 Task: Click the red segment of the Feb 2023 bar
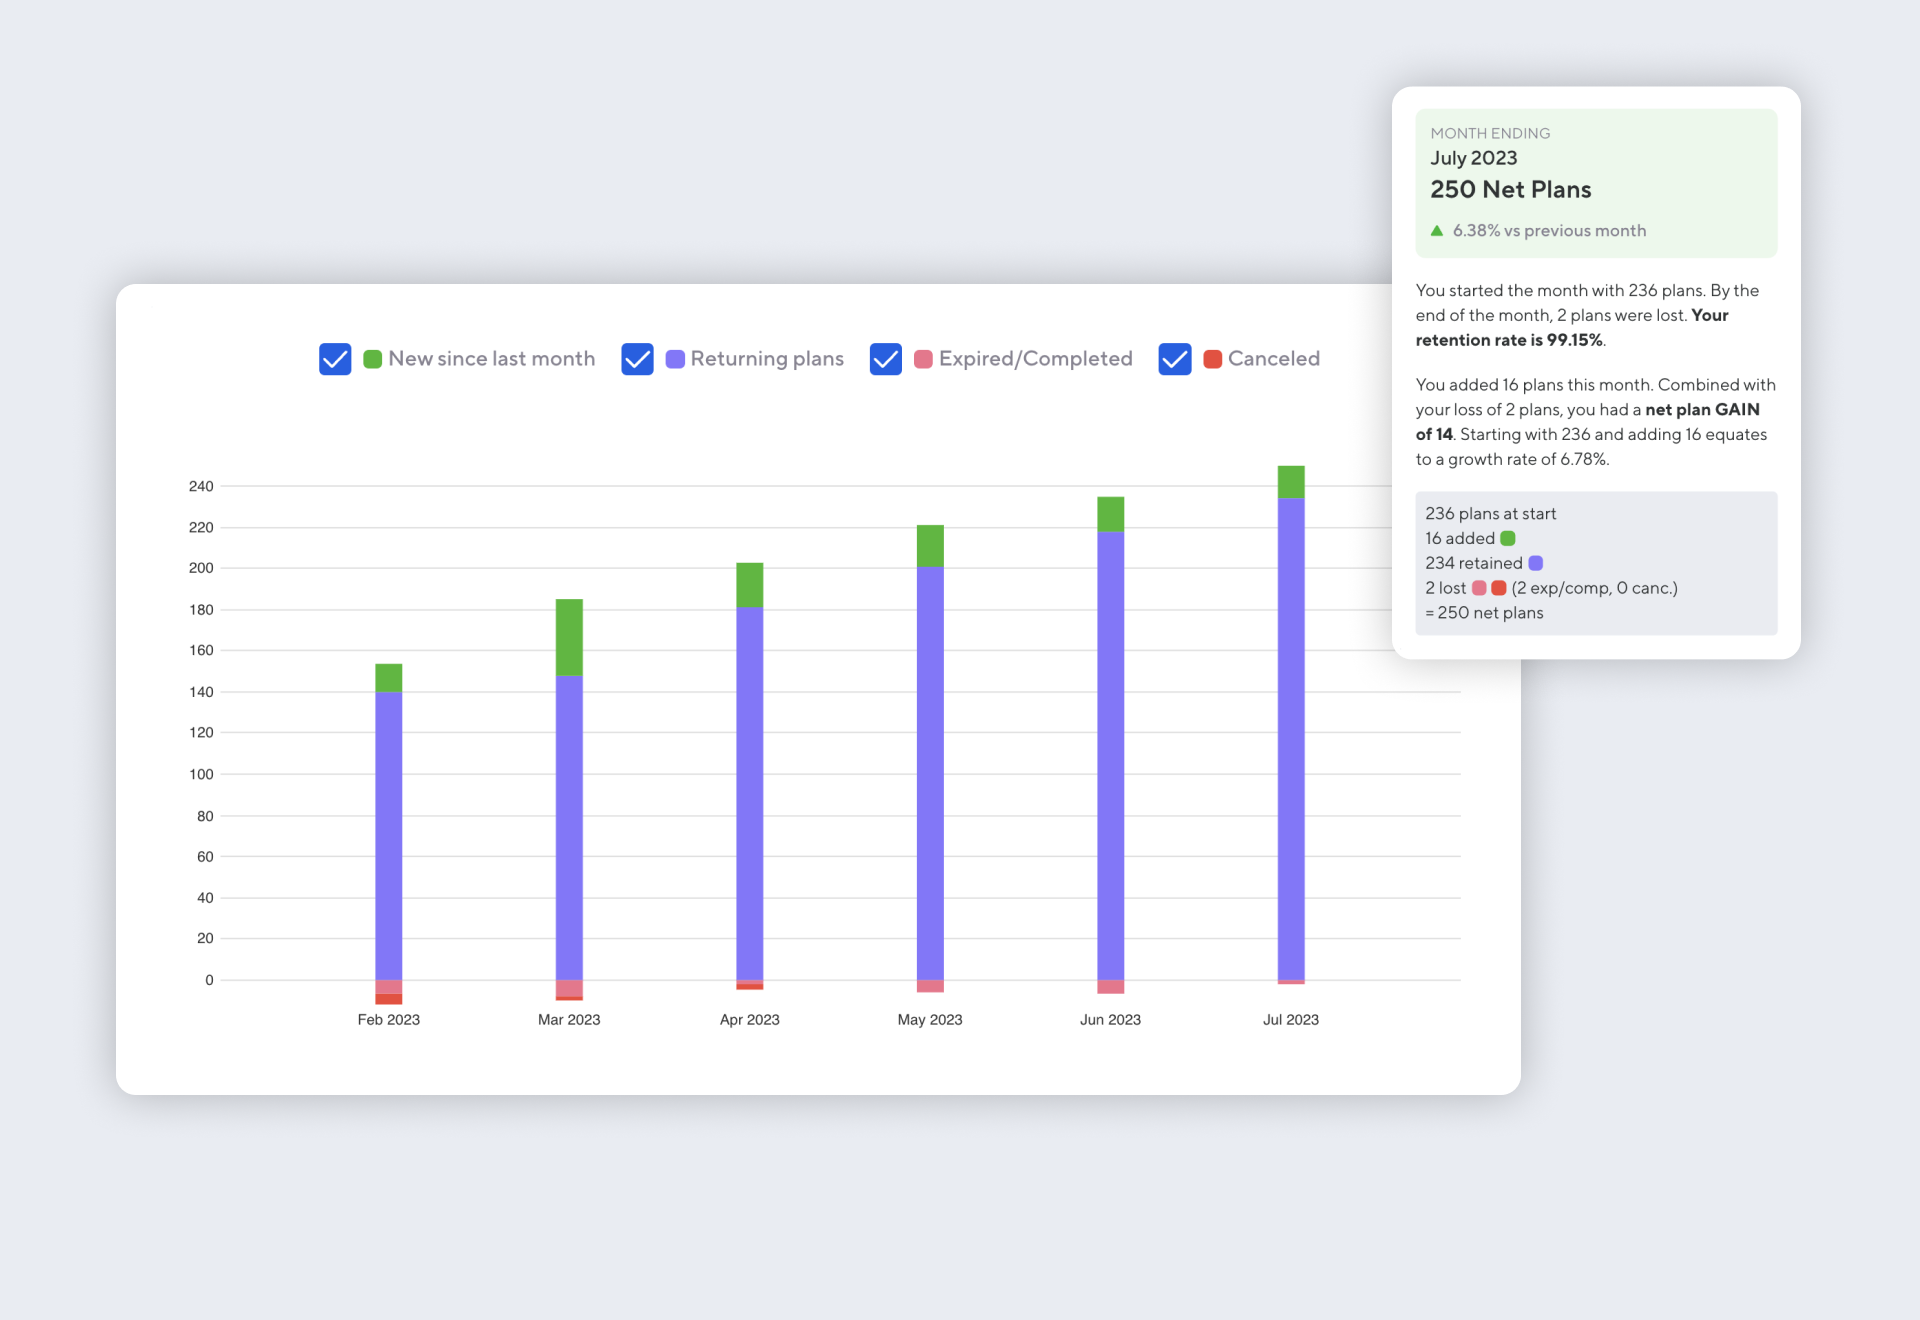tap(388, 998)
